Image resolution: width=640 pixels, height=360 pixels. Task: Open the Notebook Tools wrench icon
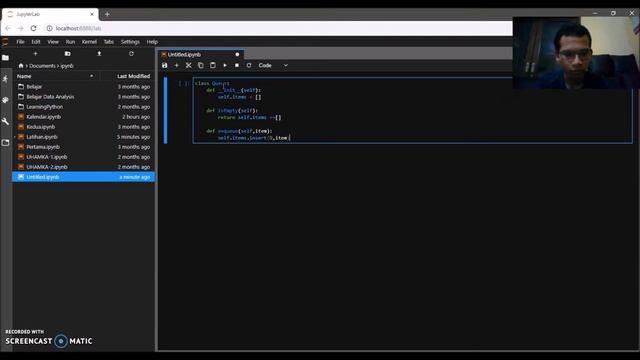pyautogui.click(x=5, y=121)
